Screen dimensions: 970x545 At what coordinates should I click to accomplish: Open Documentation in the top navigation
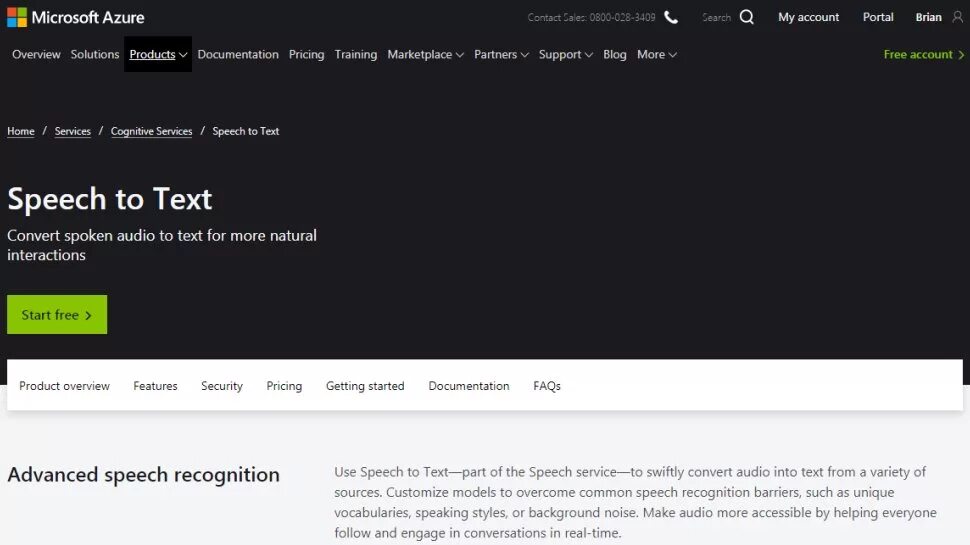click(x=238, y=54)
